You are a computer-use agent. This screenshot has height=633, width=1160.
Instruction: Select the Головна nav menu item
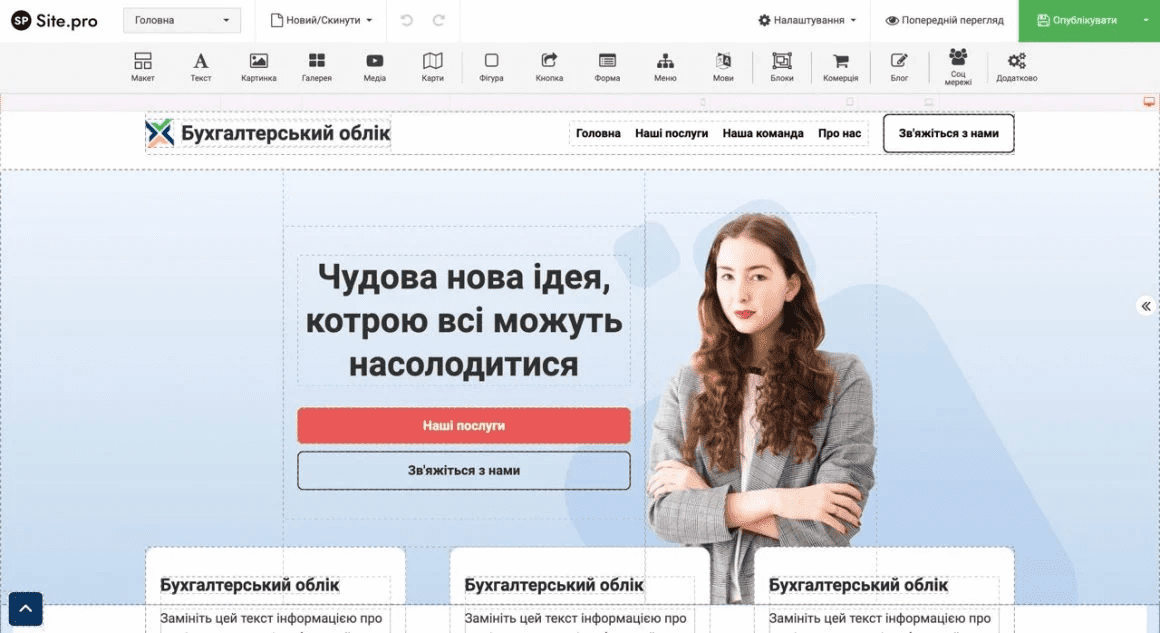coord(598,133)
